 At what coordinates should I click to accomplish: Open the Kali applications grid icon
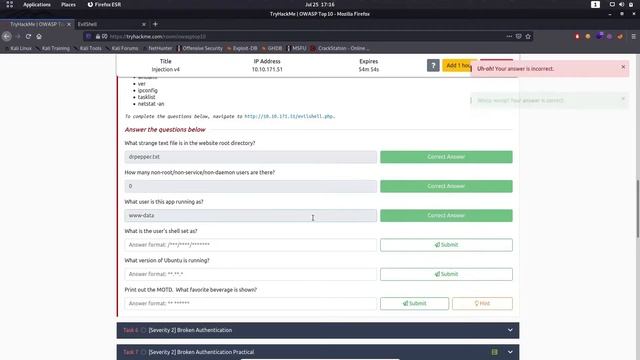click(9, 4)
